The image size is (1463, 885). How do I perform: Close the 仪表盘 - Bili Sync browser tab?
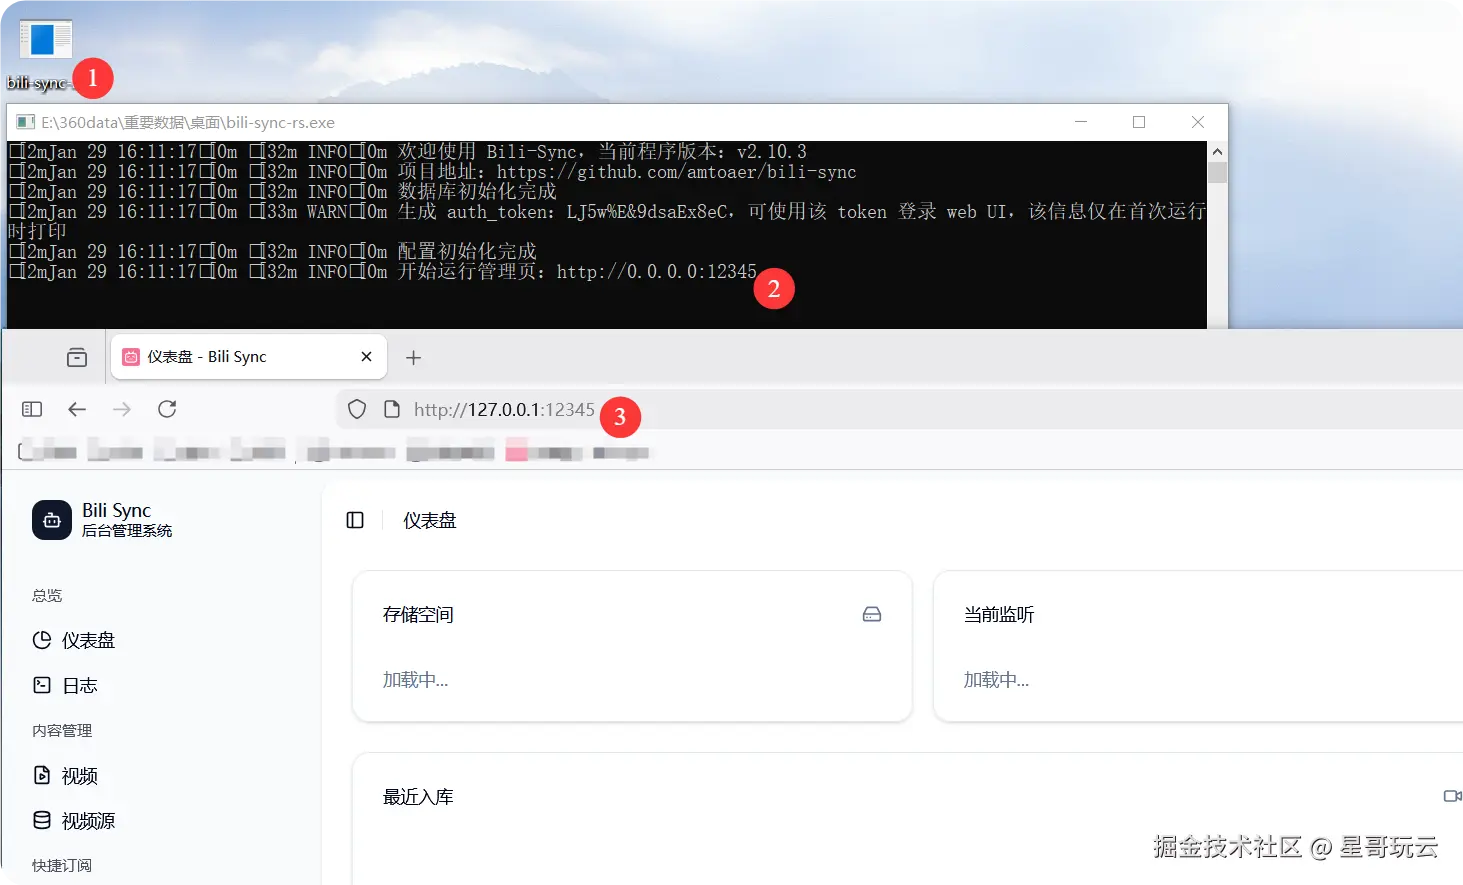(x=366, y=357)
